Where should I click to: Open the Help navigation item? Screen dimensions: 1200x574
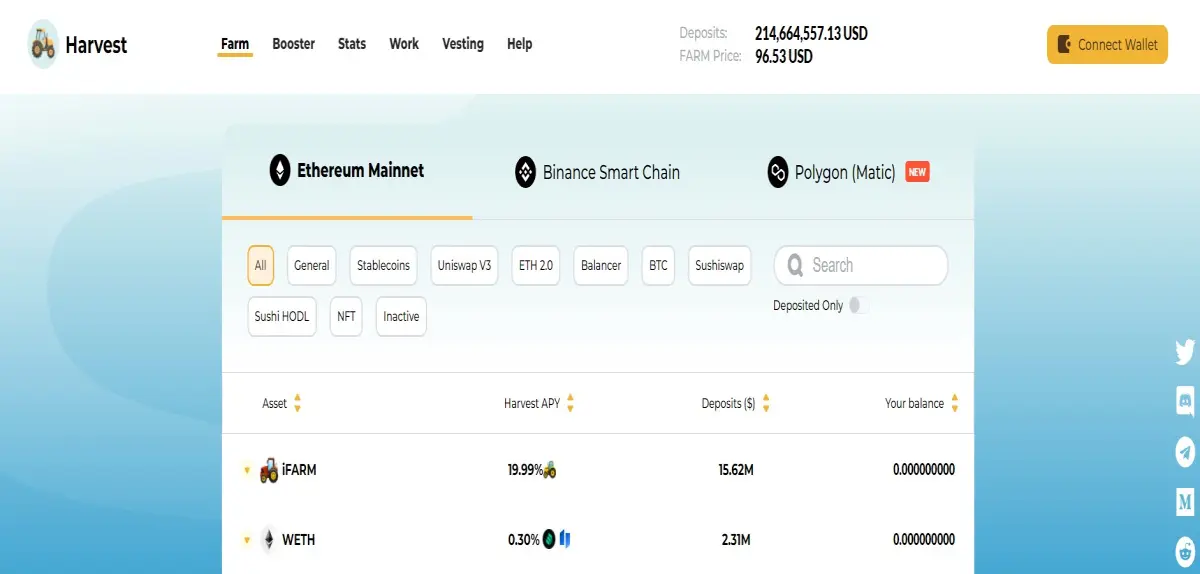click(520, 44)
